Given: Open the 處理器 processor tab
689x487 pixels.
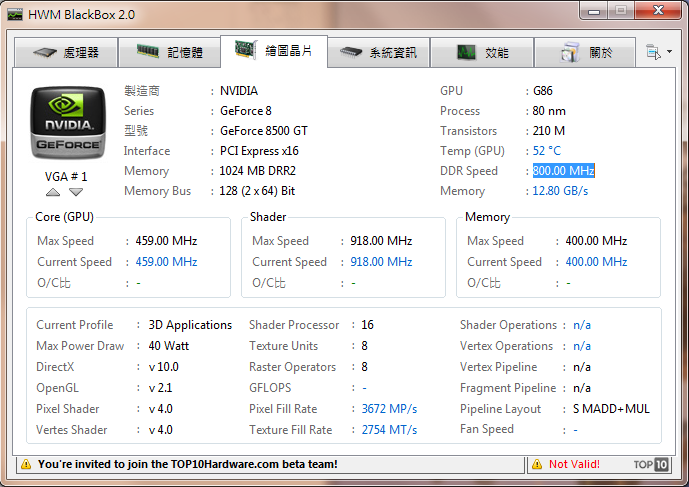Looking at the screenshot, I should tap(66, 53).
